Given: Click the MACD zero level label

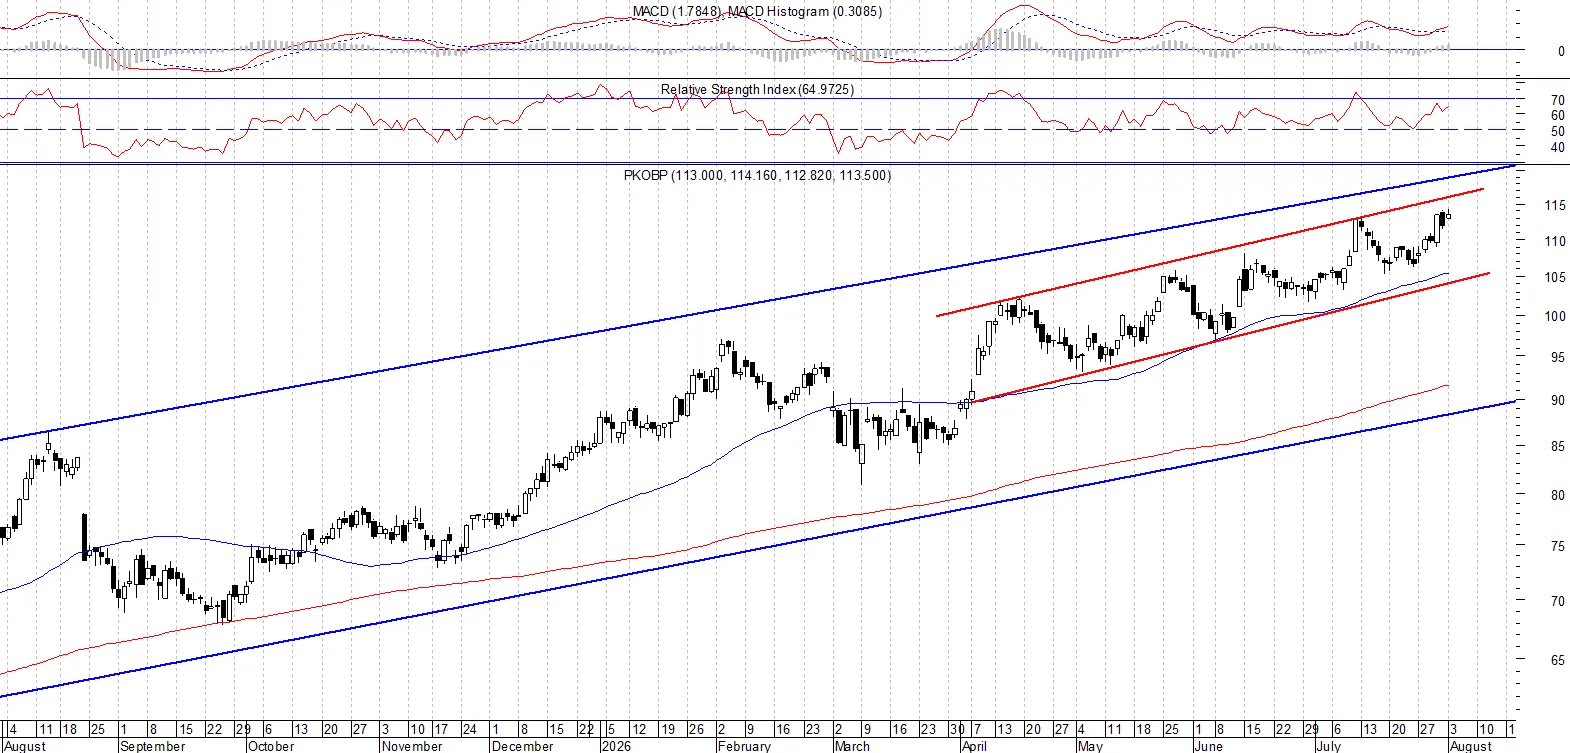Looking at the screenshot, I should 1561,51.
